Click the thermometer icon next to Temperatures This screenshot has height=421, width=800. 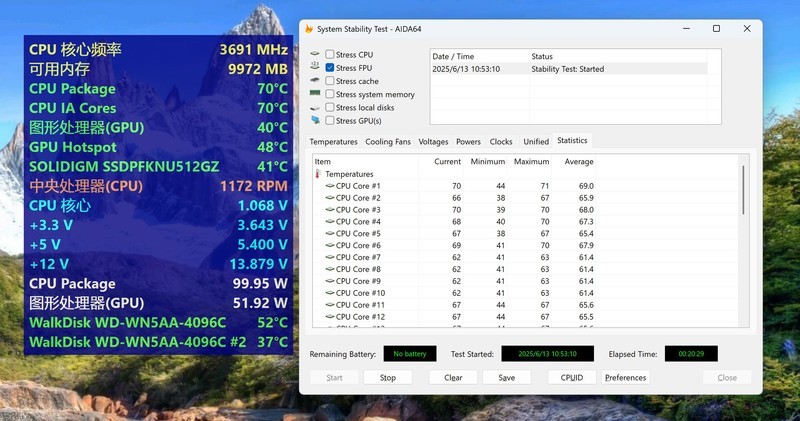coord(319,174)
